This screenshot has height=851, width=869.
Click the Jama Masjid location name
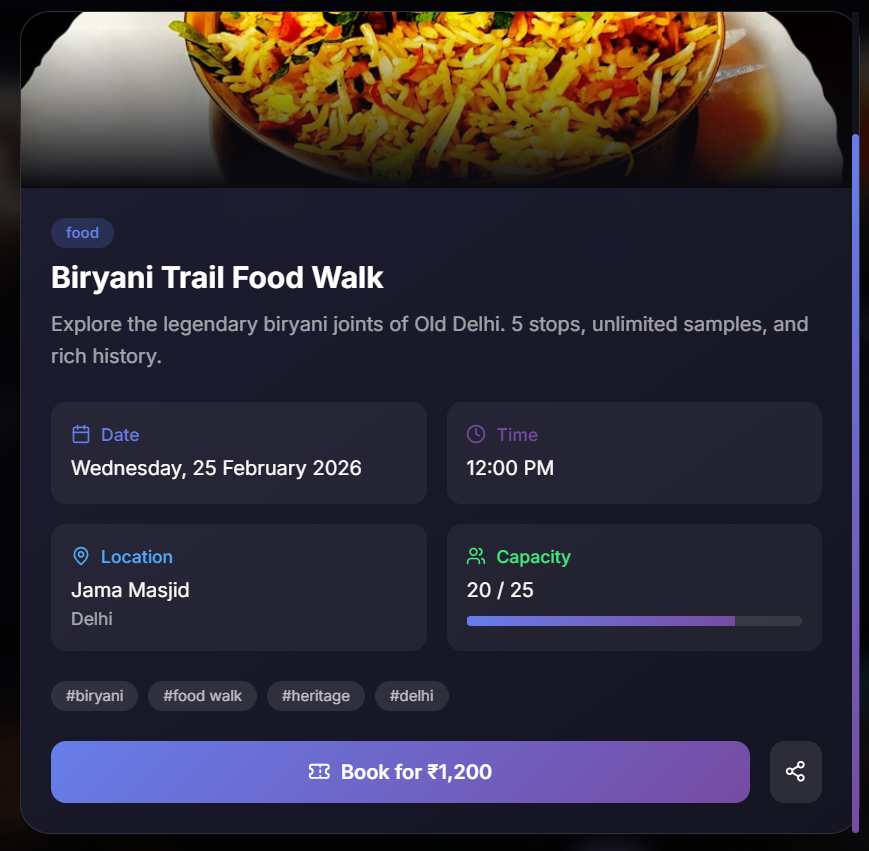(130, 590)
